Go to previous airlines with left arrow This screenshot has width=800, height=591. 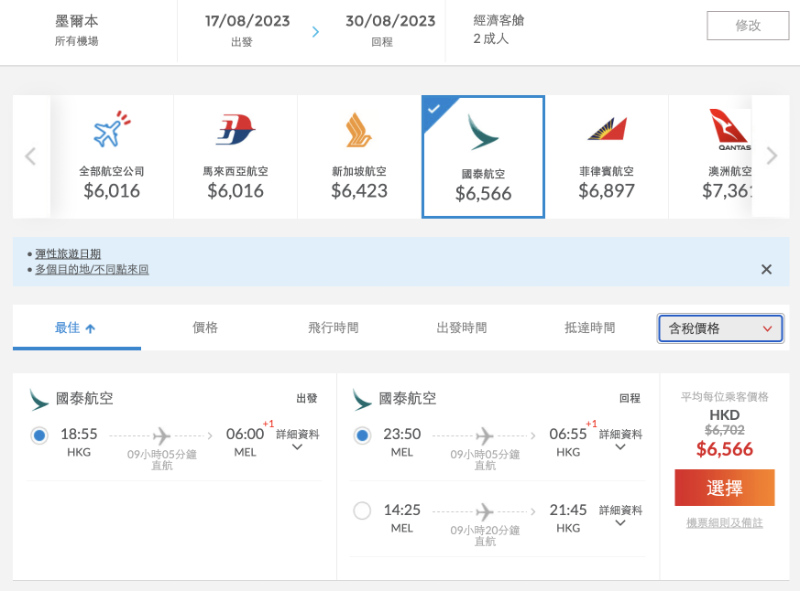pyautogui.click(x=31, y=156)
